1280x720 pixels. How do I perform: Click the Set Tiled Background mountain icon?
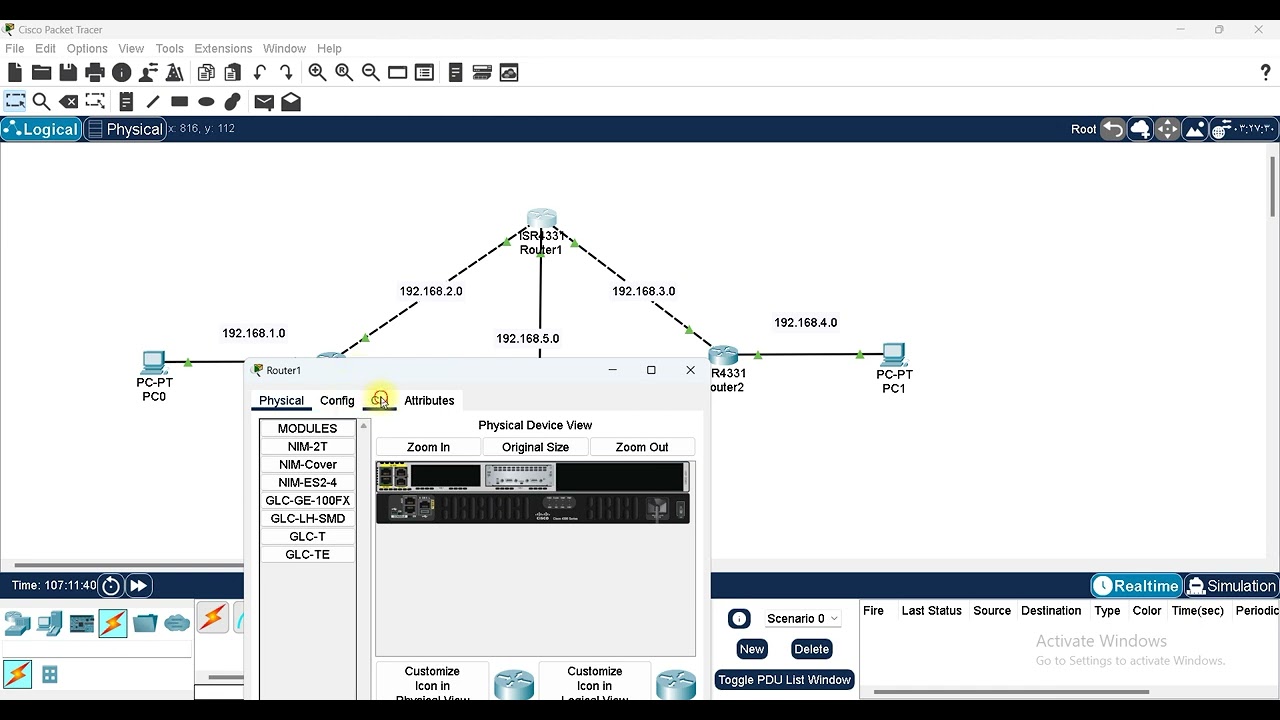(x=1194, y=129)
